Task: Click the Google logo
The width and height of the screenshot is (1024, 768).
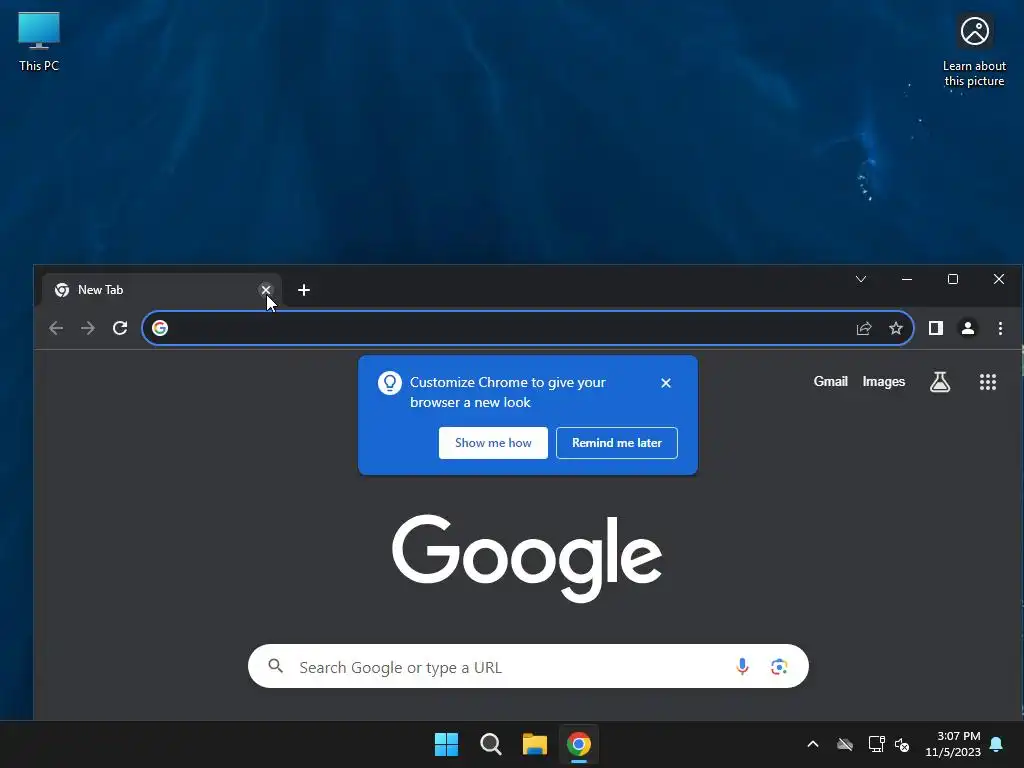Action: point(527,557)
